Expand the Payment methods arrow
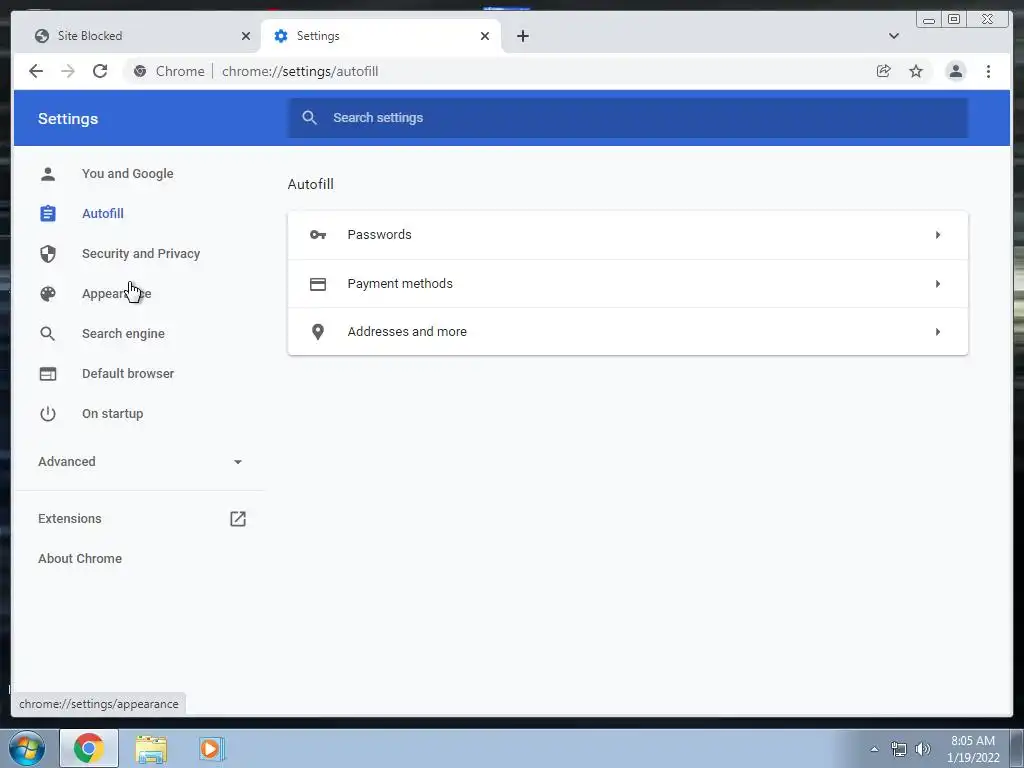The image size is (1024, 768). [x=938, y=283]
